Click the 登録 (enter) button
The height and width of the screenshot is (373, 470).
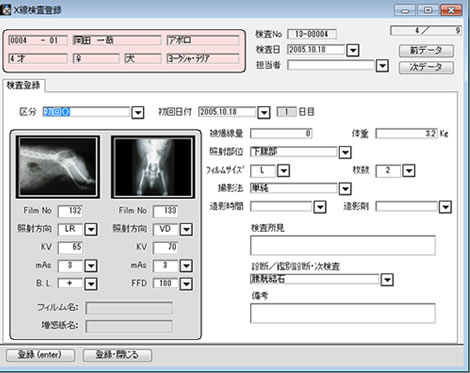pos(40,355)
